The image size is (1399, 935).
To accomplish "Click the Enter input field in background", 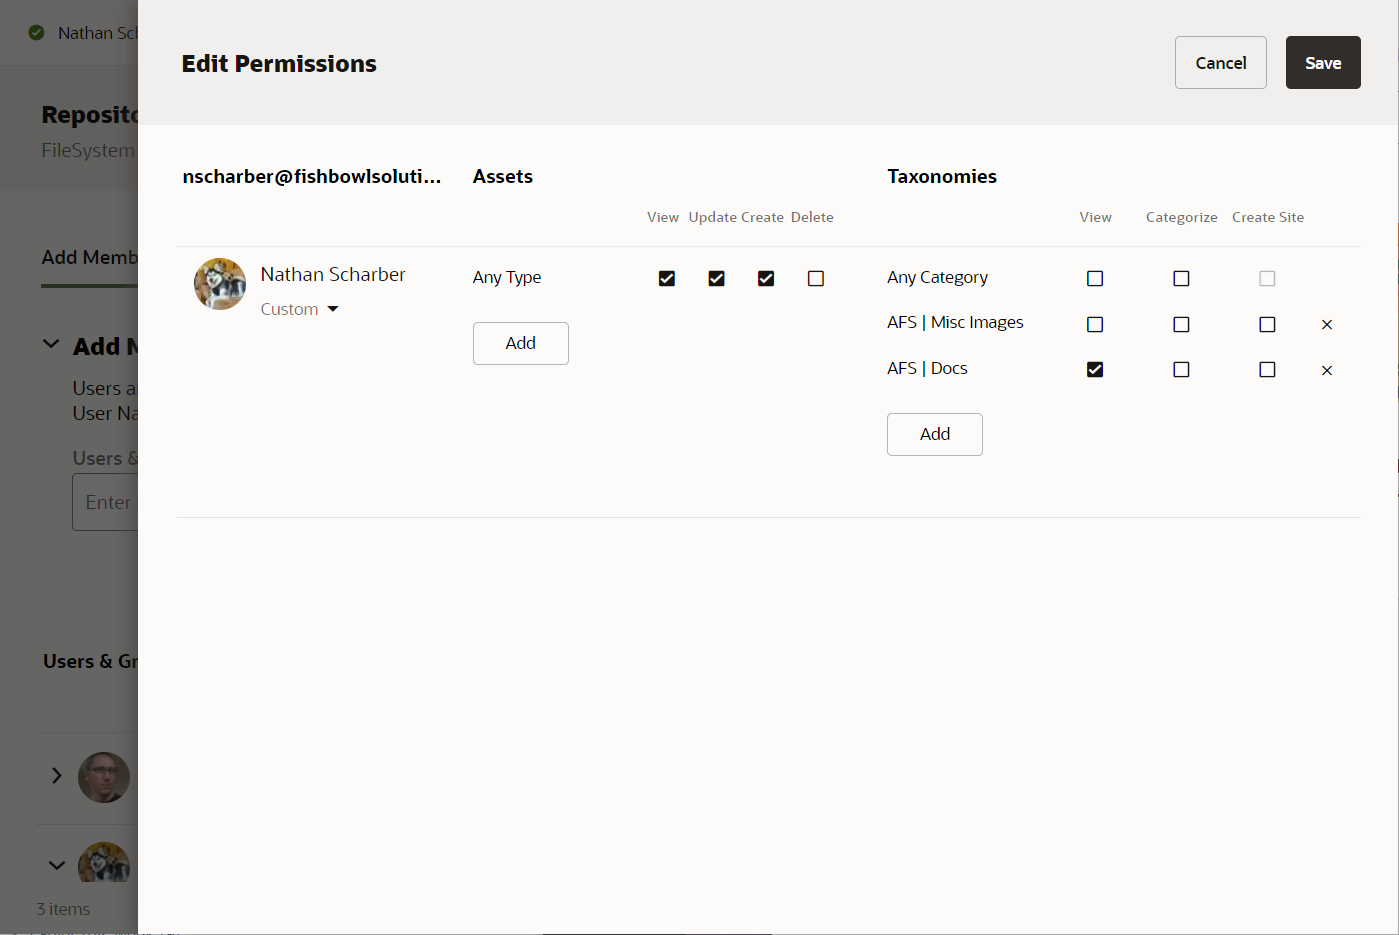I will coord(105,502).
